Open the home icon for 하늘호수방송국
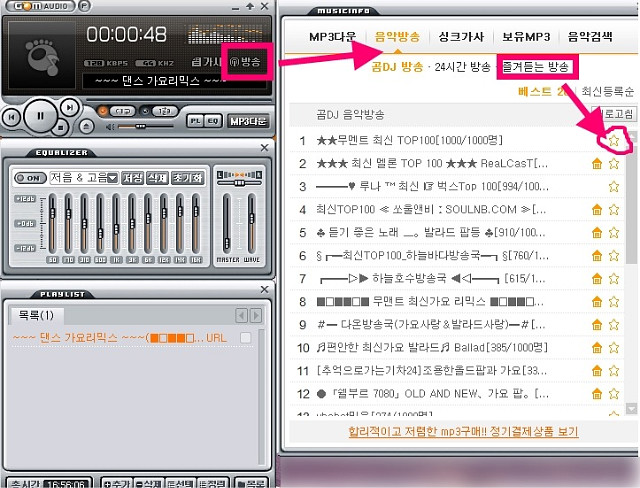This screenshot has width=640, height=488. tap(597, 279)
